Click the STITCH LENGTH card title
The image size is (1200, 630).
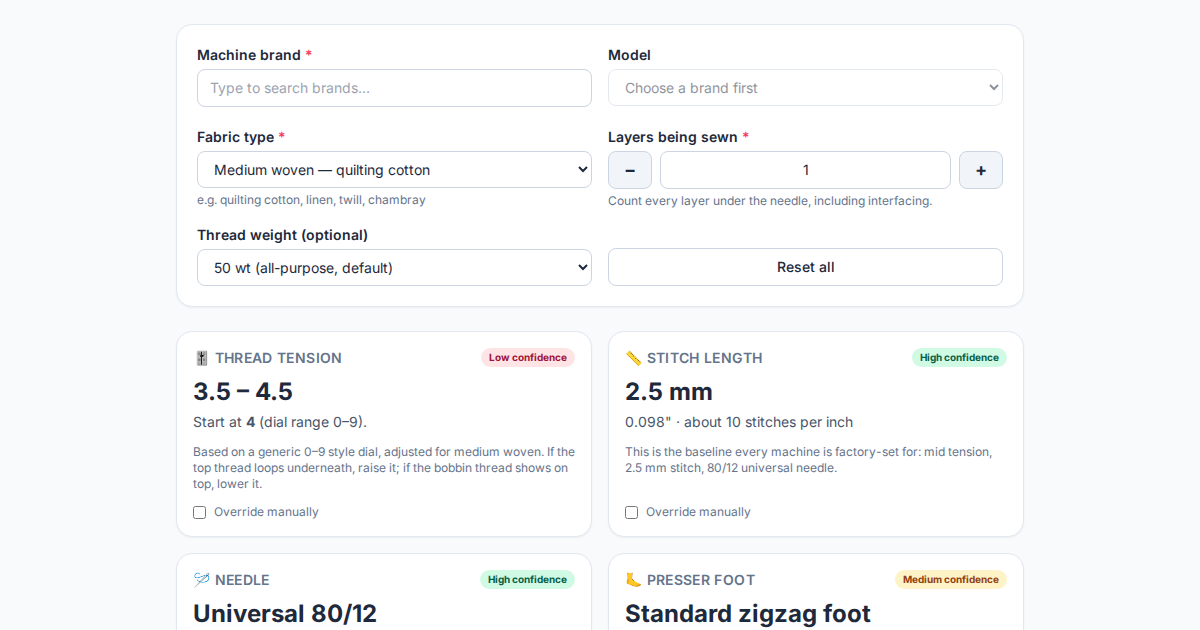(x=705, y=358)
